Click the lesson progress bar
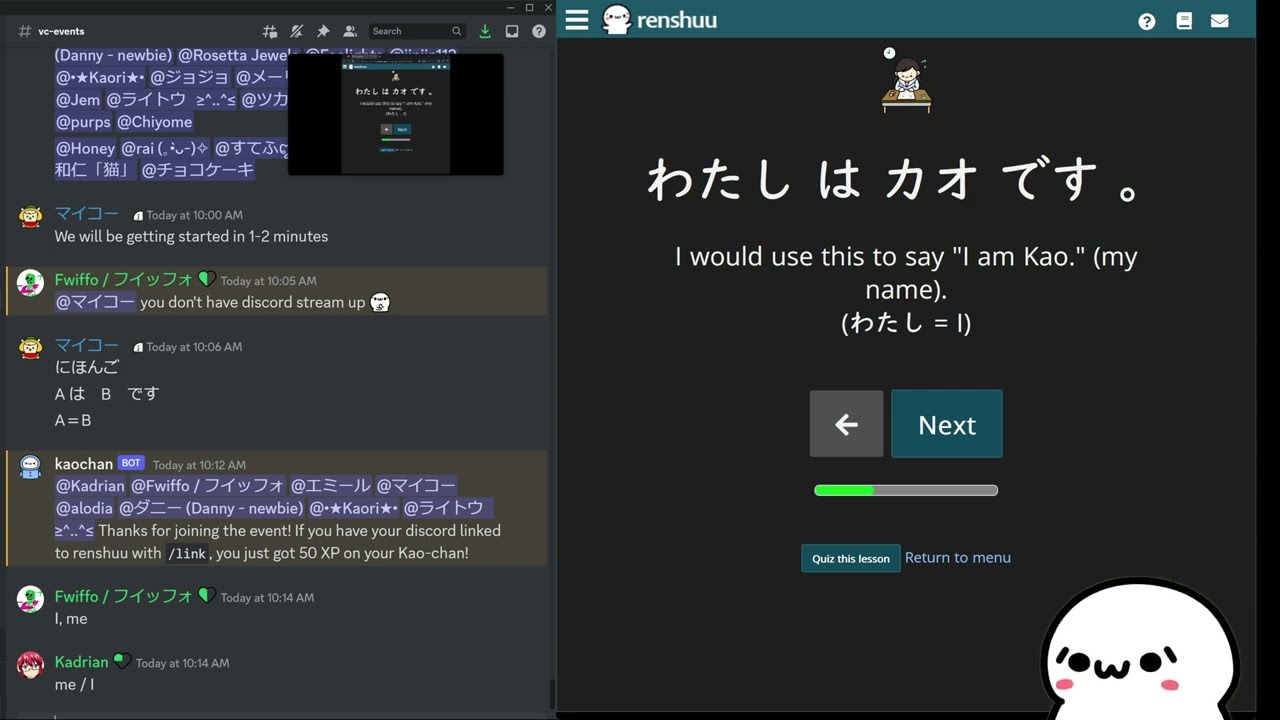 click(906, 490)
